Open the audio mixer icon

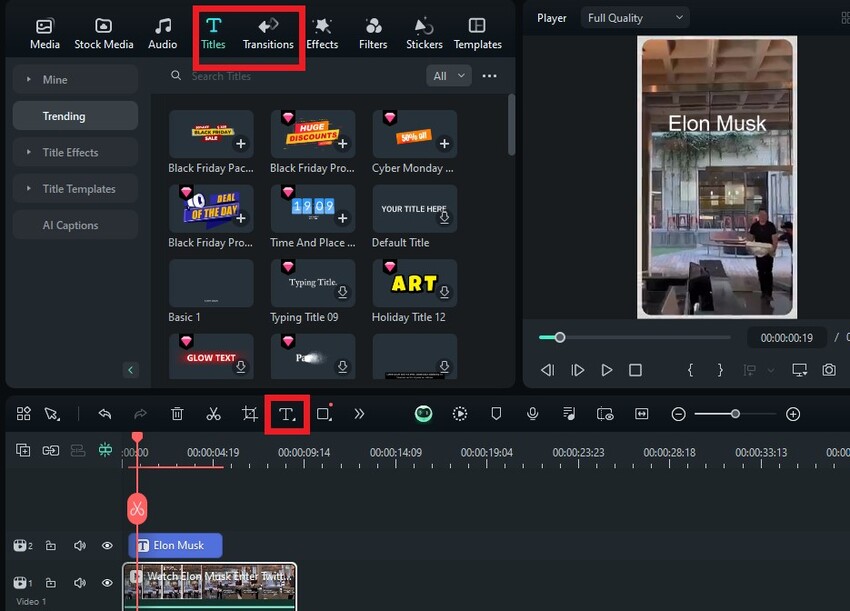569,414
